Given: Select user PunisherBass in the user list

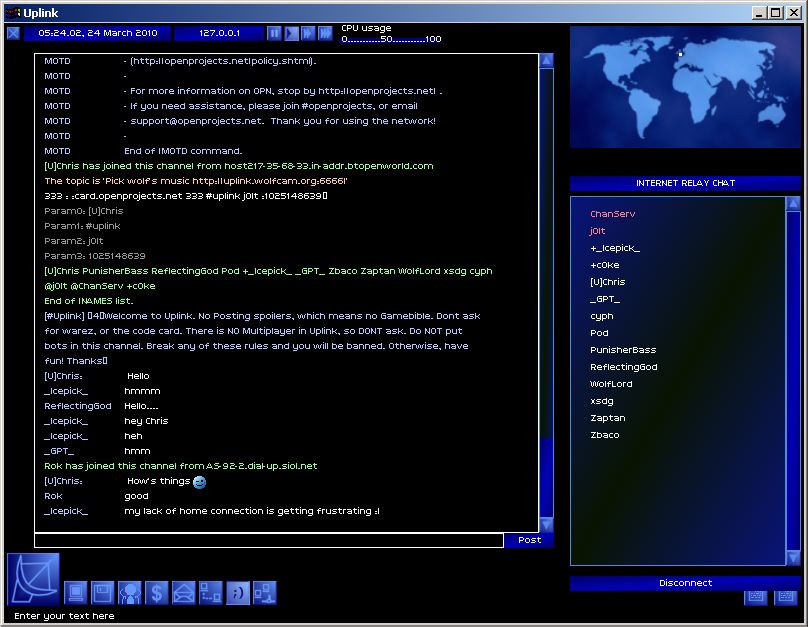Looking at the screenshot, I should click(x=623, y=350).
